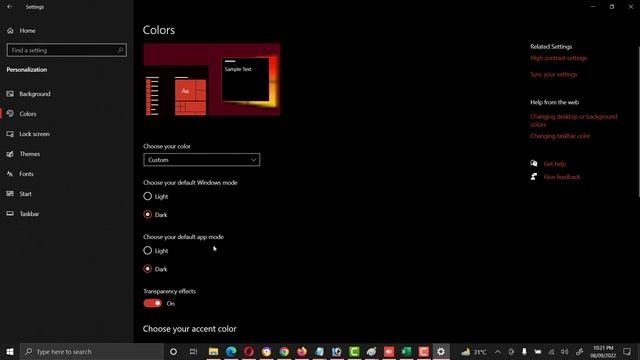Open File Explorer from taskbar

tap(213, 351)
